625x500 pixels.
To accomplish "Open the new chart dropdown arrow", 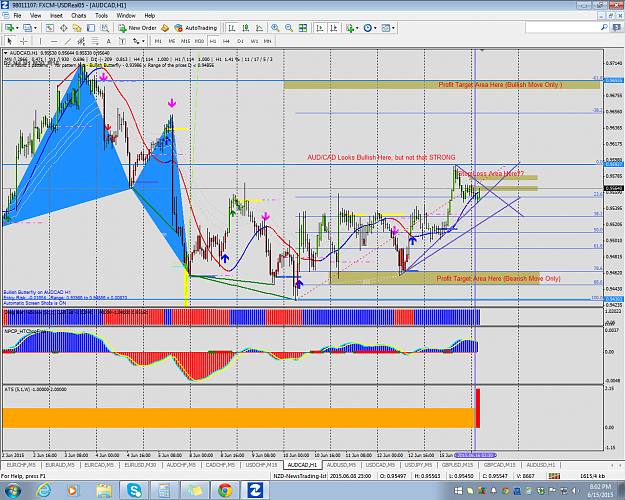I will [17, 28].
